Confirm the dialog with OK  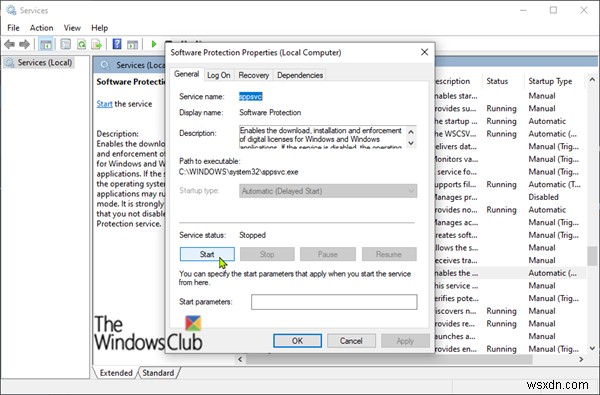297,341
